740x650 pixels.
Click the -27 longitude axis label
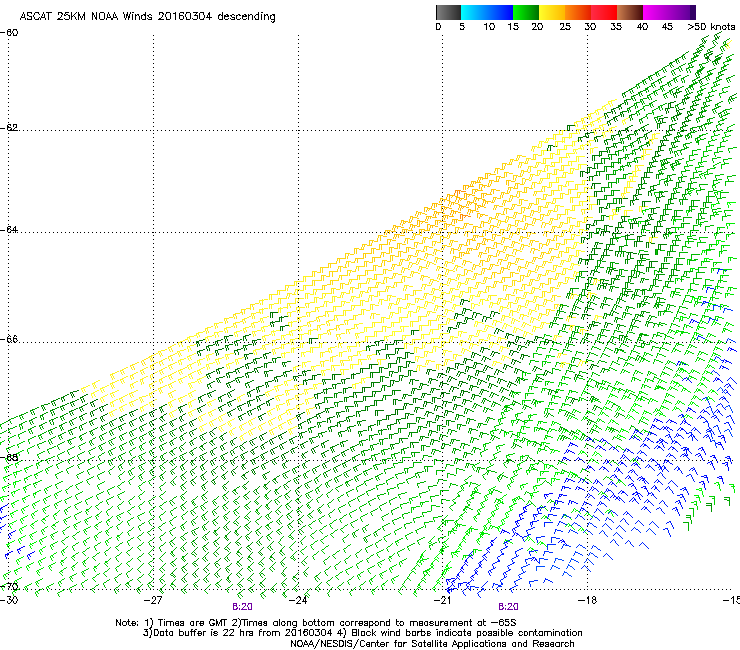tap(153, 600)
